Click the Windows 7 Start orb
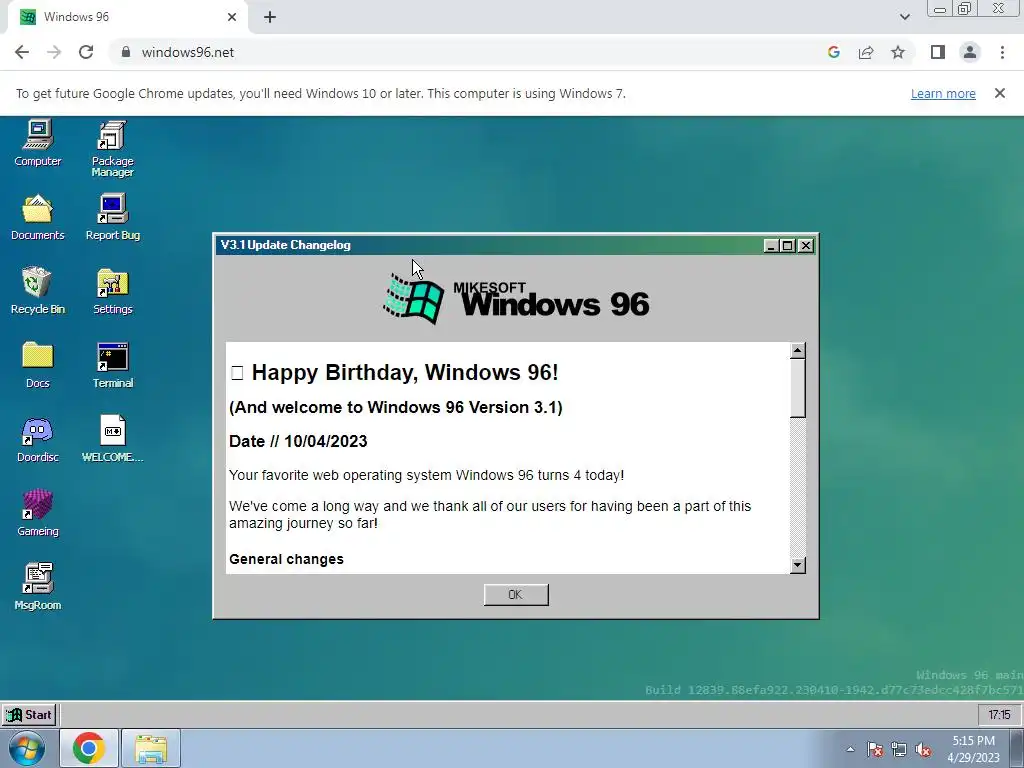The height and width of the screenshot is (768, 1024). [x=27, y=748]
